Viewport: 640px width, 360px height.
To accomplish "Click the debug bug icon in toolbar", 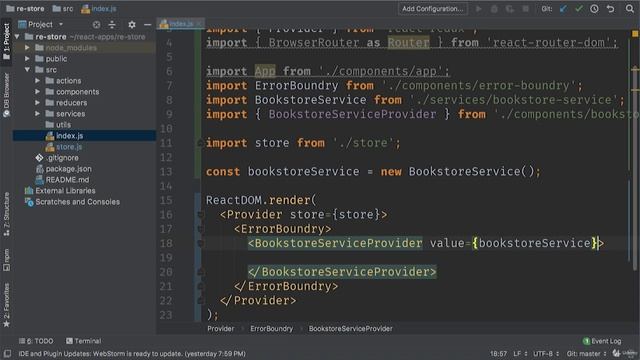I will (494, 9).
